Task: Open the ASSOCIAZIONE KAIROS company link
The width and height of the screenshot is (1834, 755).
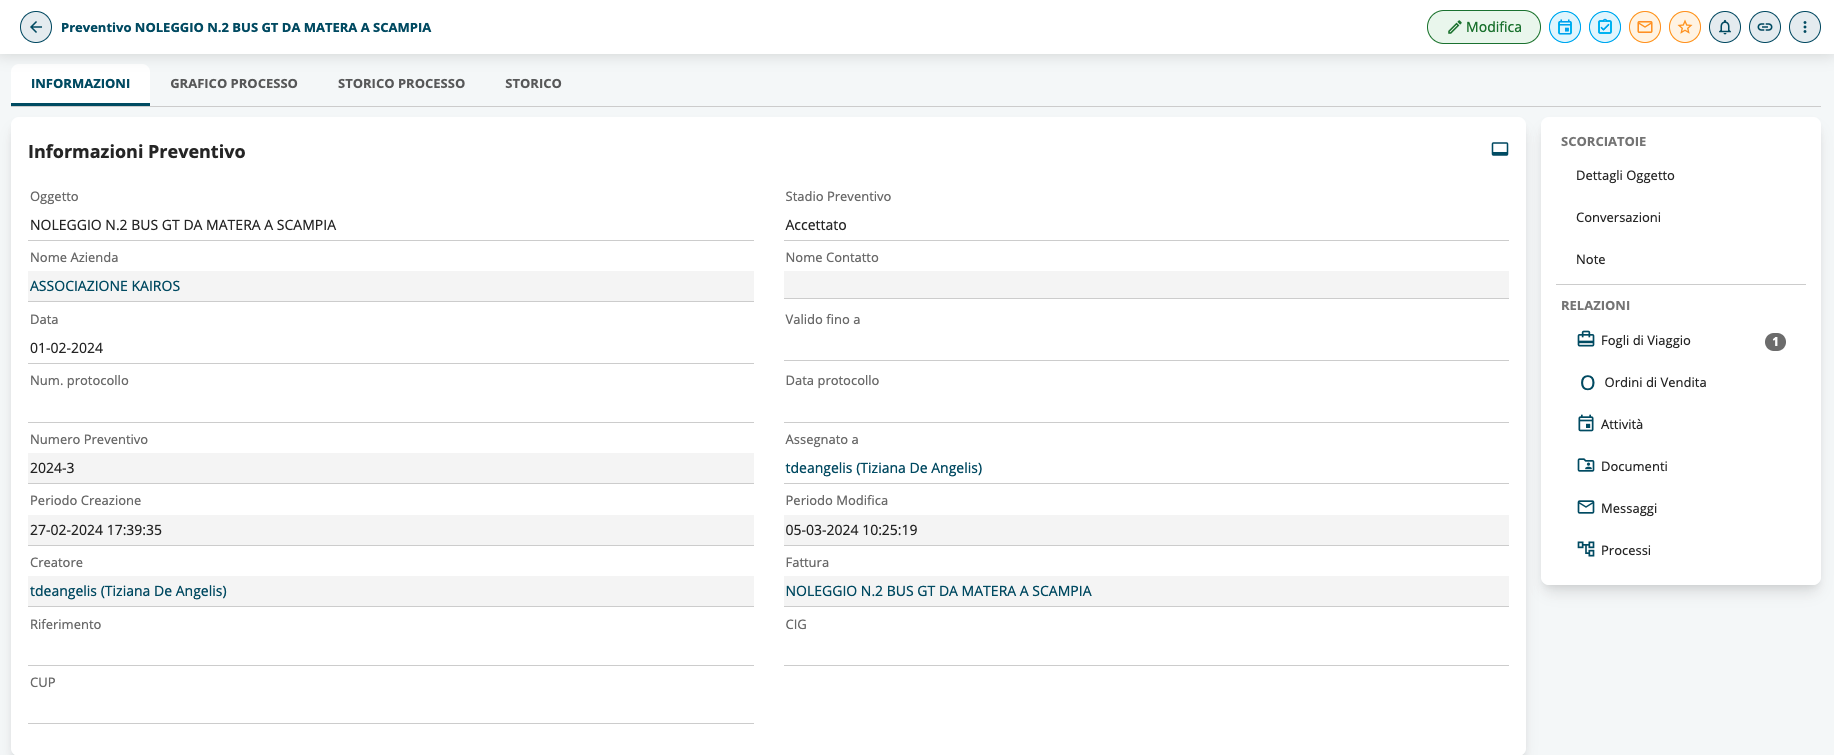Action: pos(105,286)
